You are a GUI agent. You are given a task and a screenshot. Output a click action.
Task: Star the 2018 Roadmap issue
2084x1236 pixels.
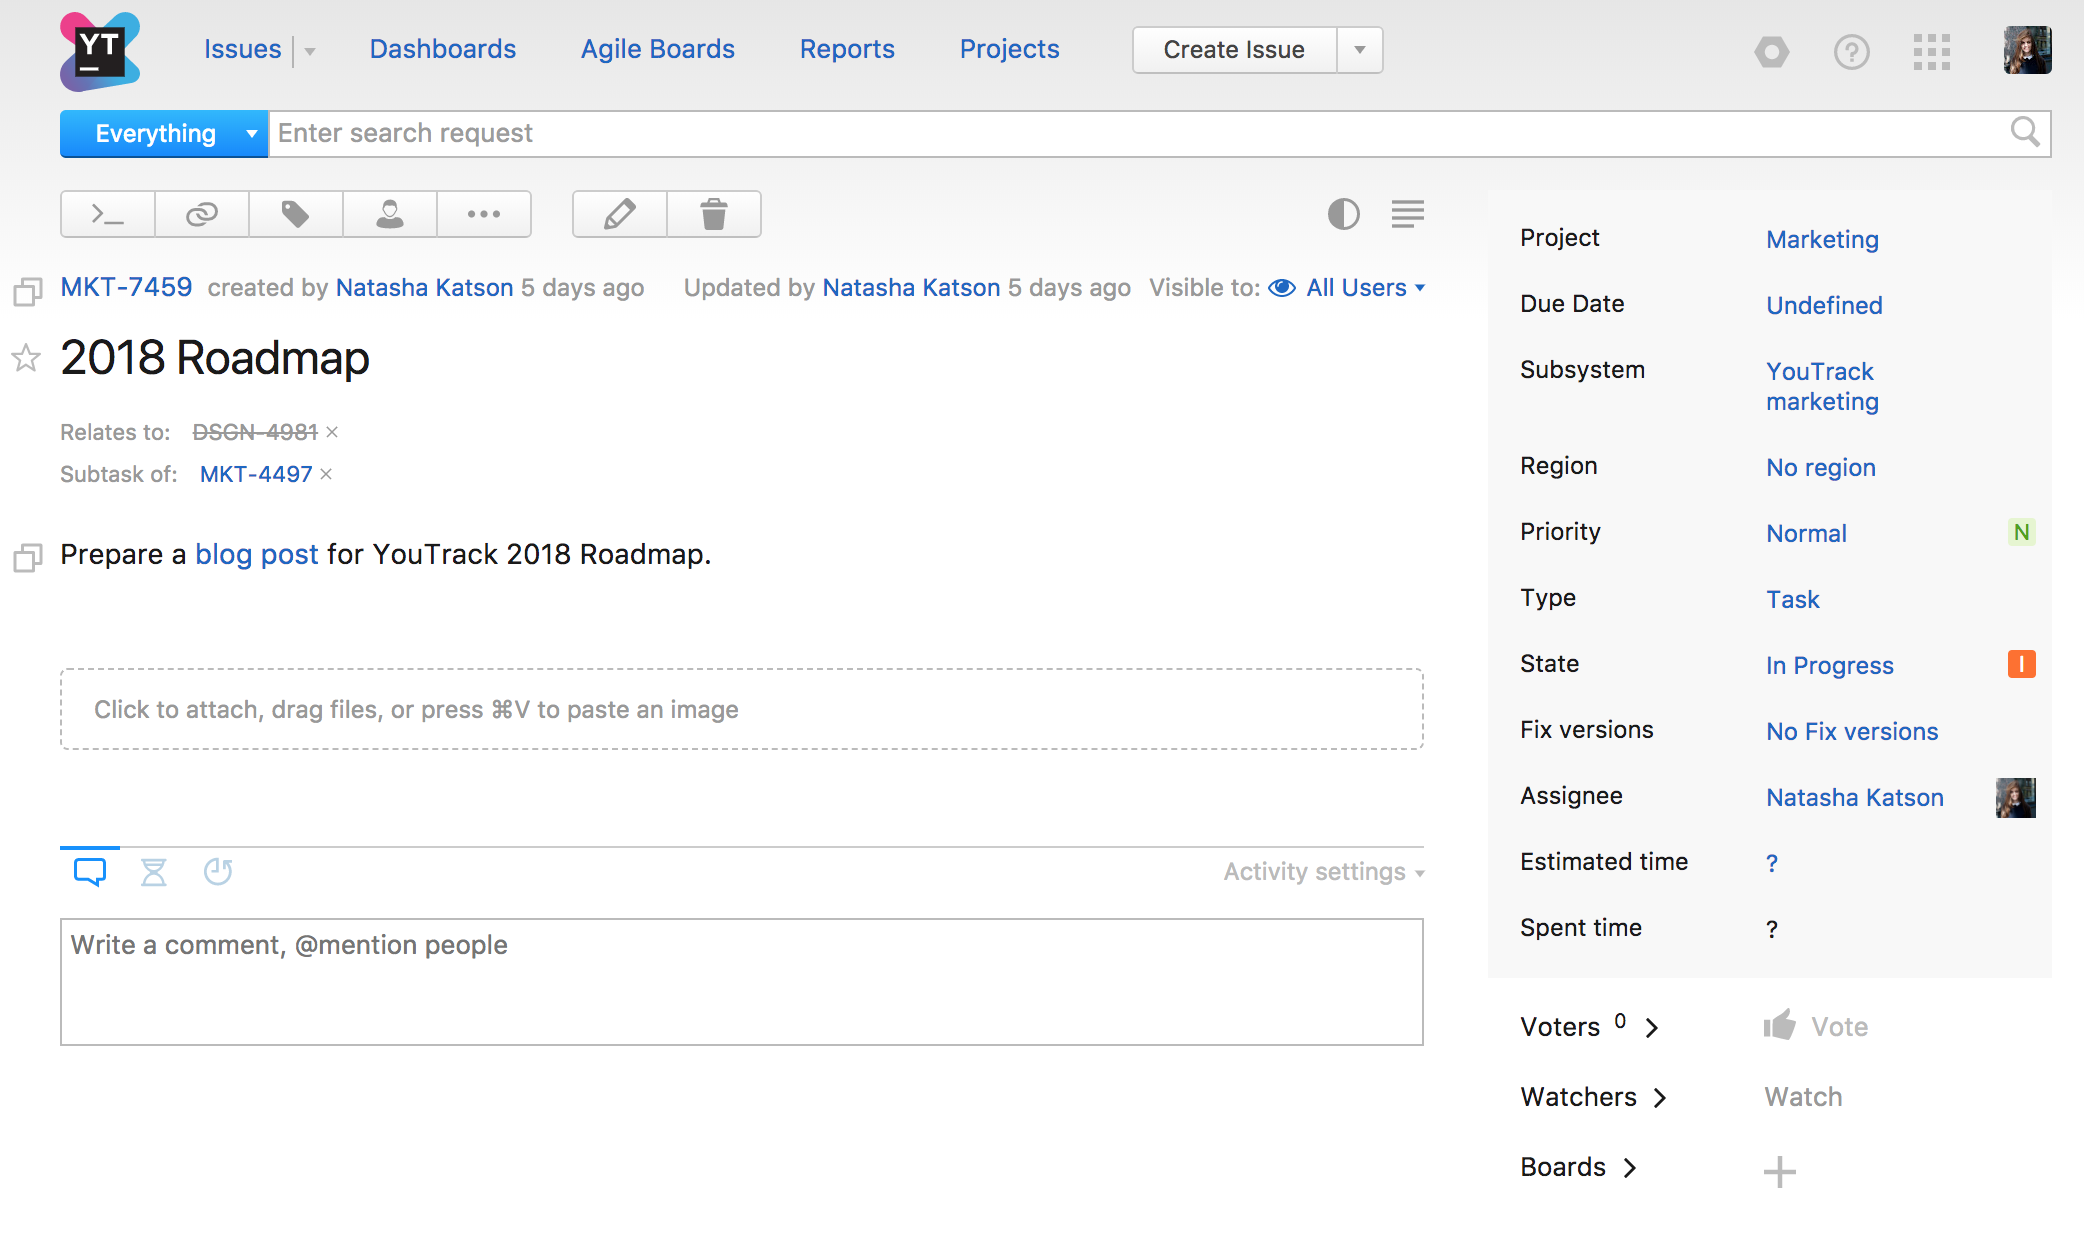(x=26, y=358)
